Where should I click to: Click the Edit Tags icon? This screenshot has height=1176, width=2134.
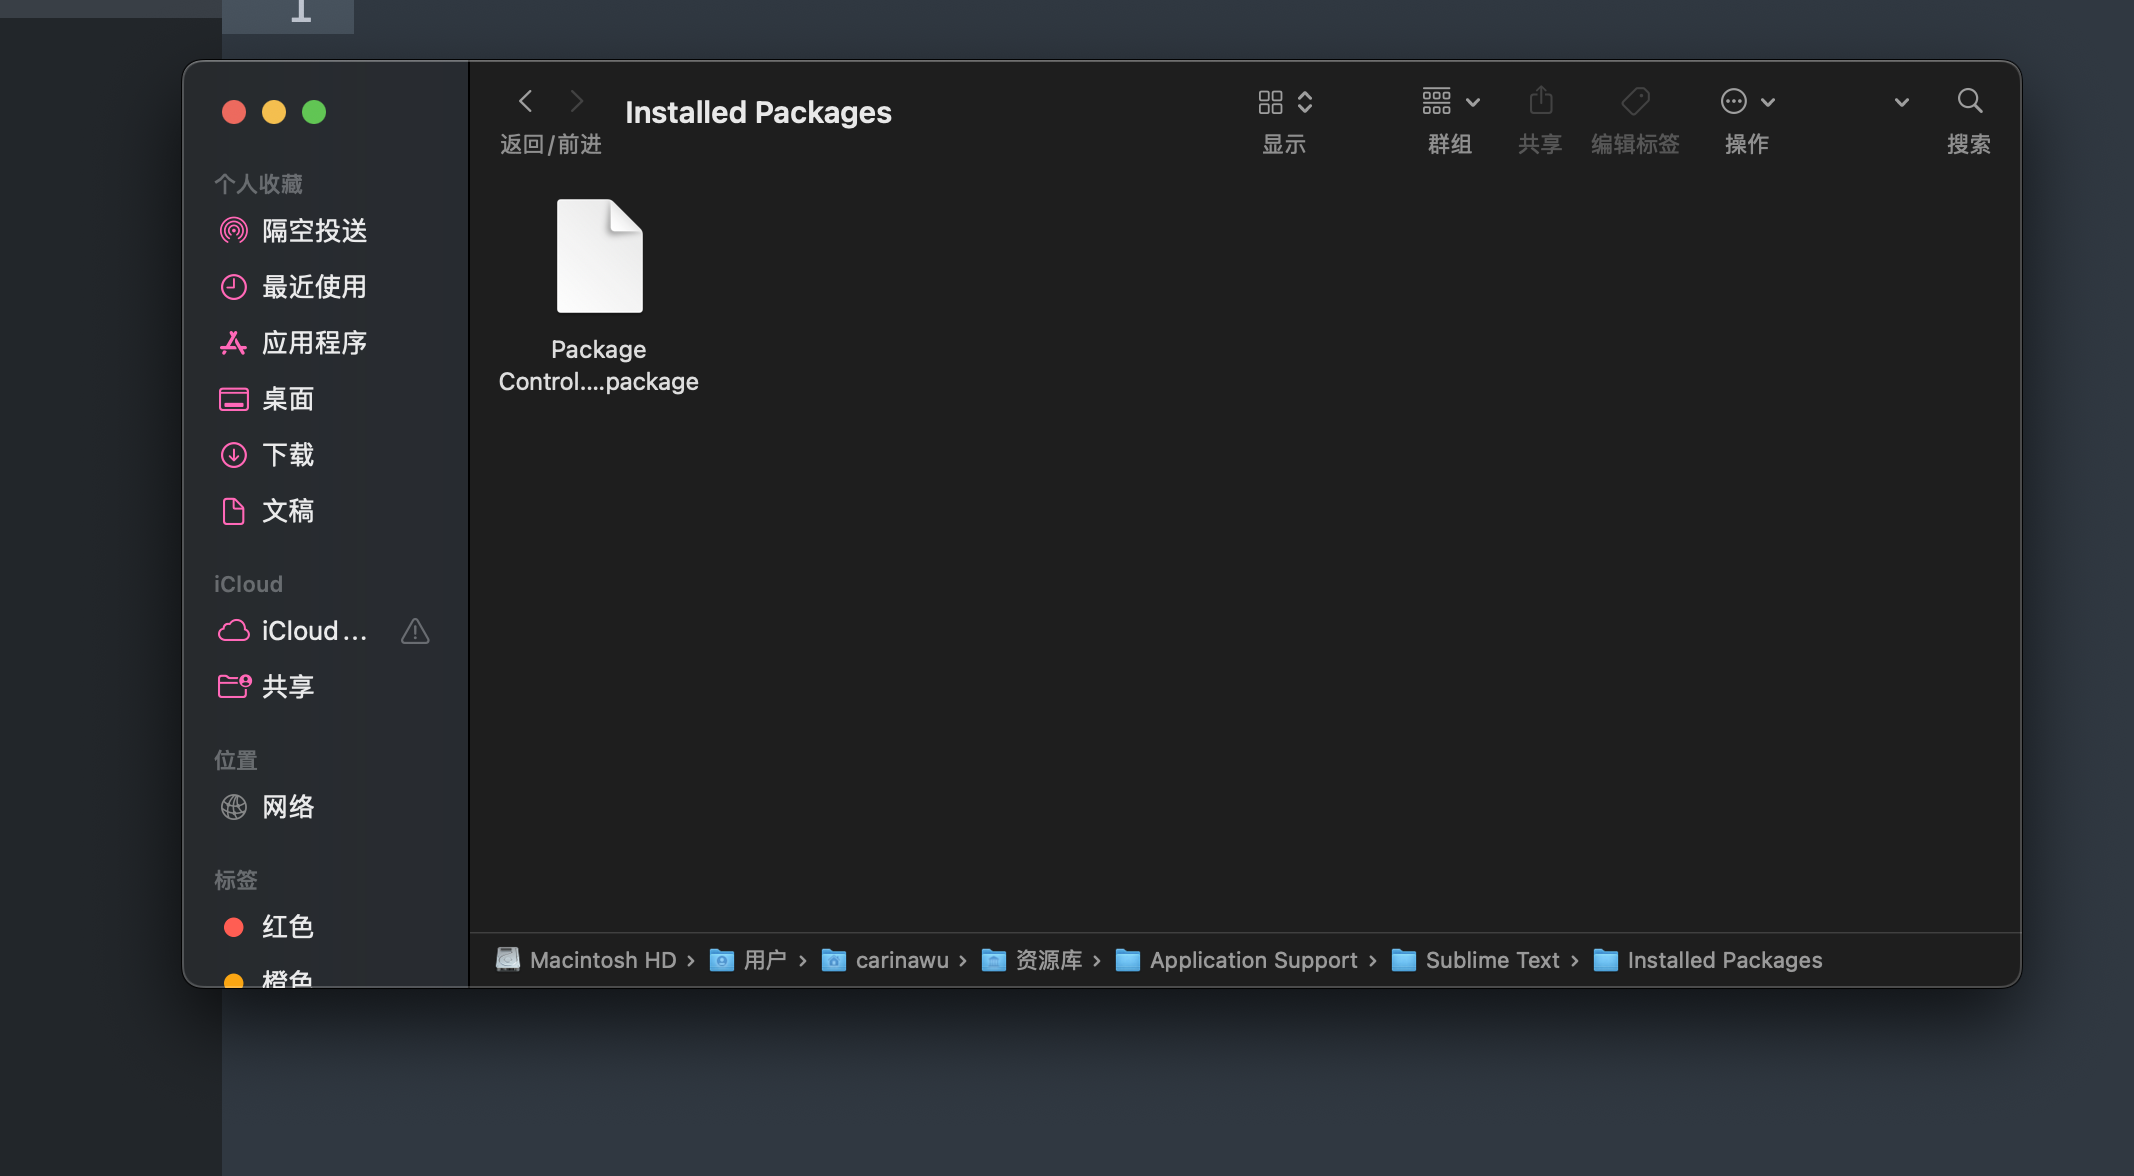pos(1635,101)
